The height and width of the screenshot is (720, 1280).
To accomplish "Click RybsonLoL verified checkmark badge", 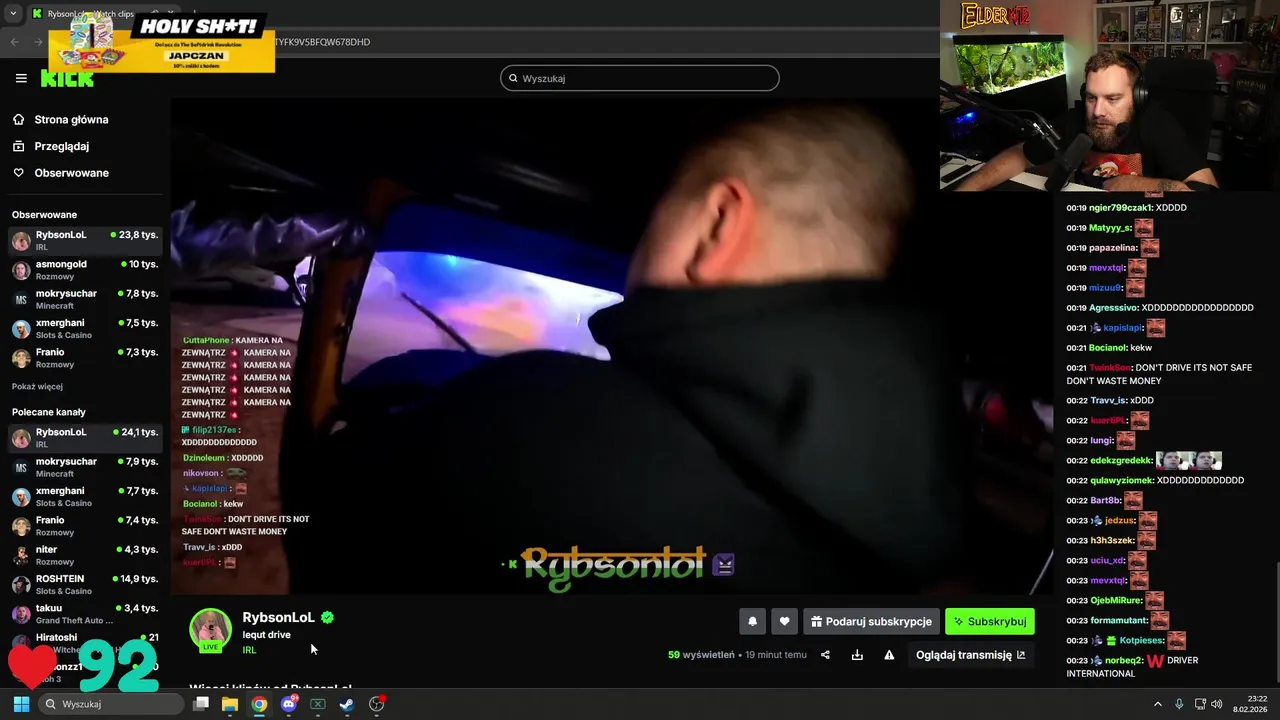I will click(327, 617).
